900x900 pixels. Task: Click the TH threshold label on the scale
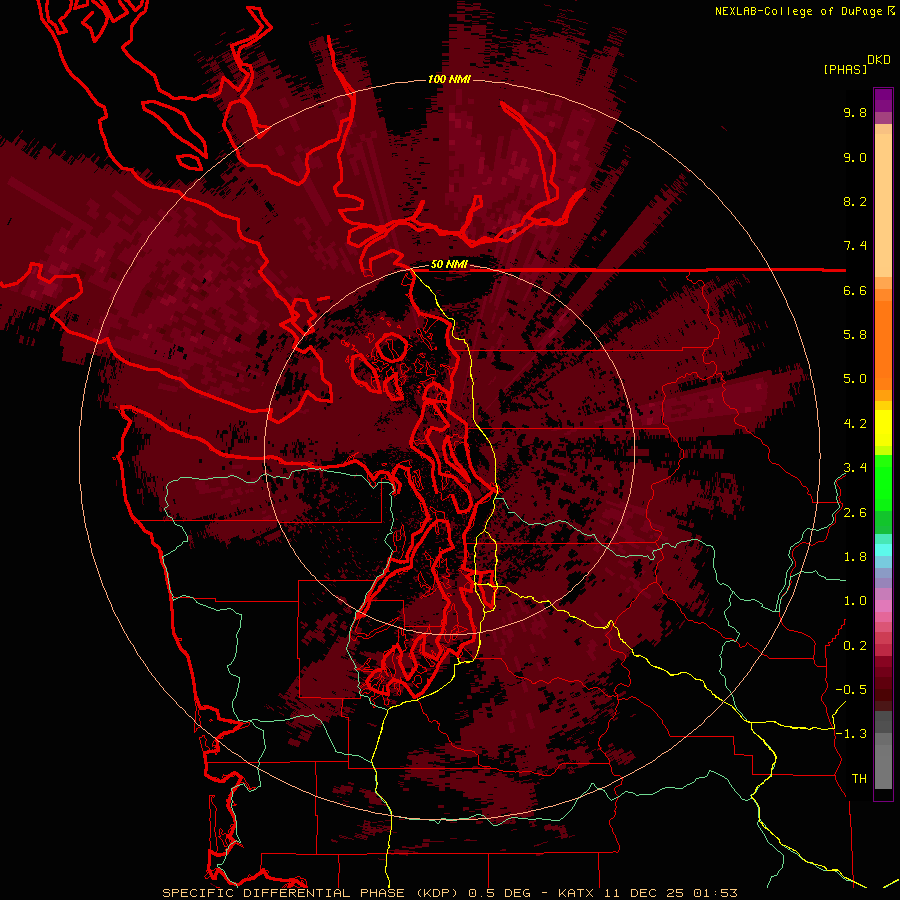[859, 779]
